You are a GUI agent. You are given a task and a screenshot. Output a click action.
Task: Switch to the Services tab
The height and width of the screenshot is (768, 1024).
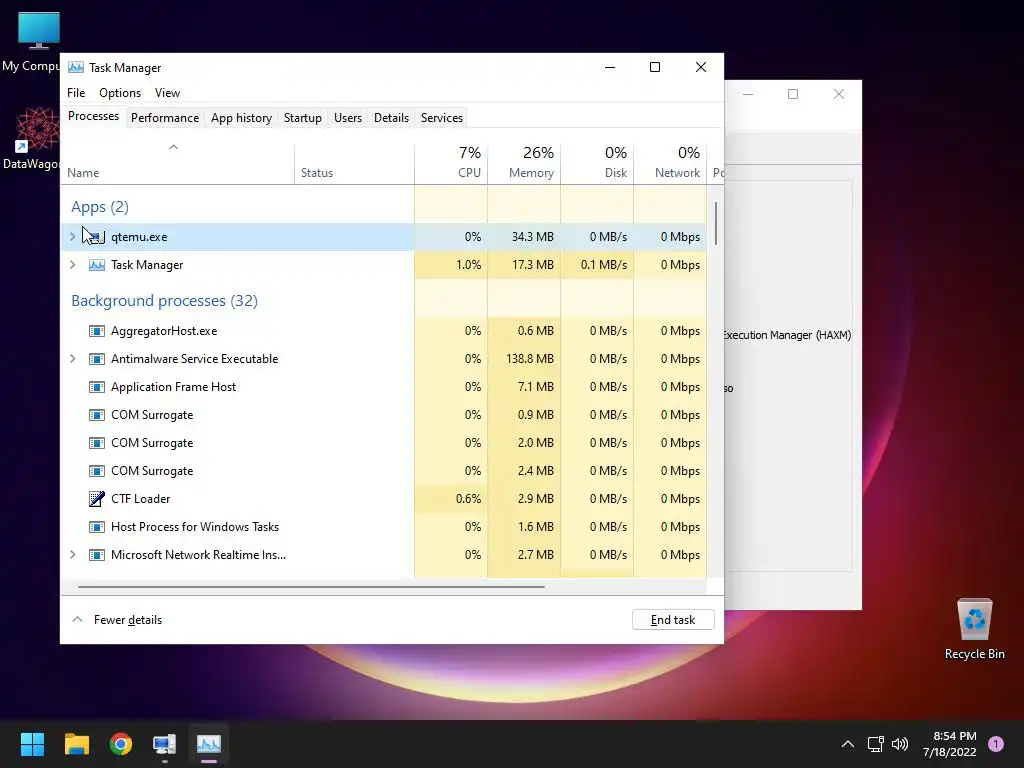click(x=441, y=118)
